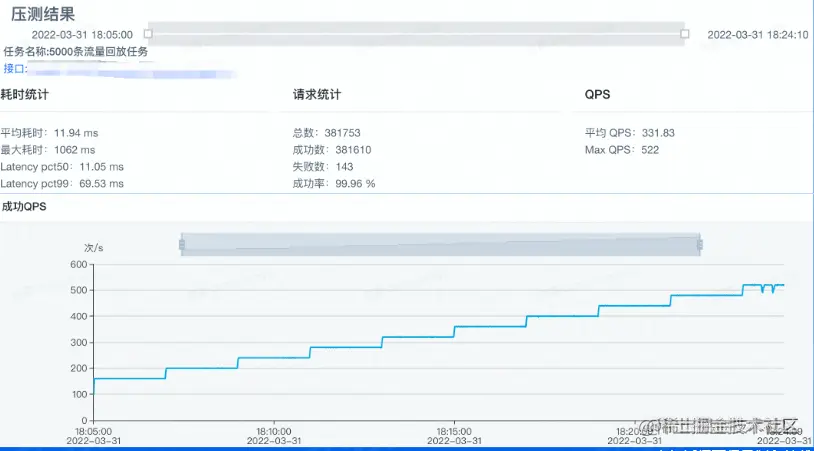Click the end time 2022-03-31 18:24:10 label
This screenshot has width=814, height=451.
pos(757,35)
